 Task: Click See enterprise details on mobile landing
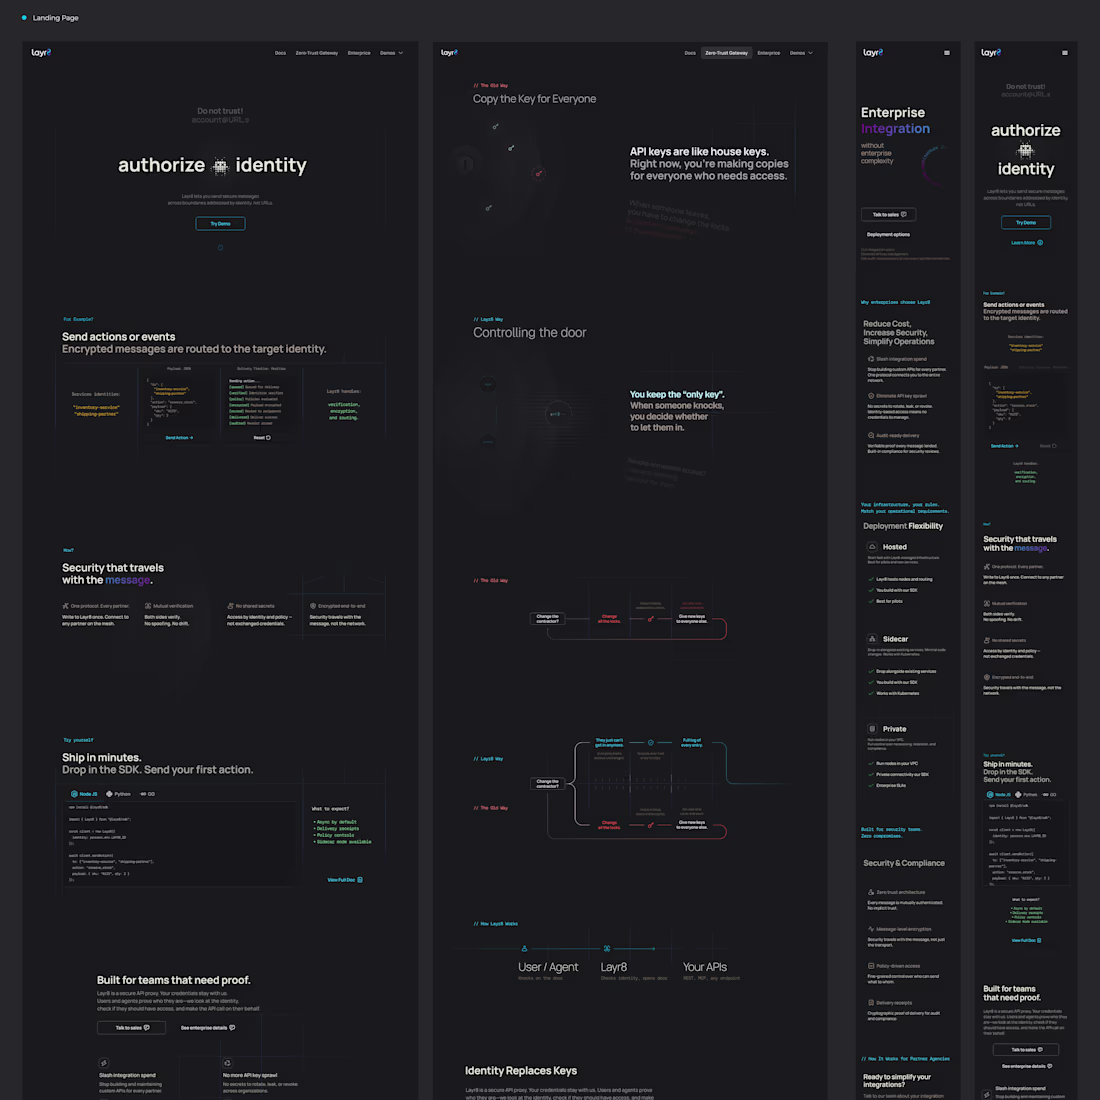(1026, 1066)
